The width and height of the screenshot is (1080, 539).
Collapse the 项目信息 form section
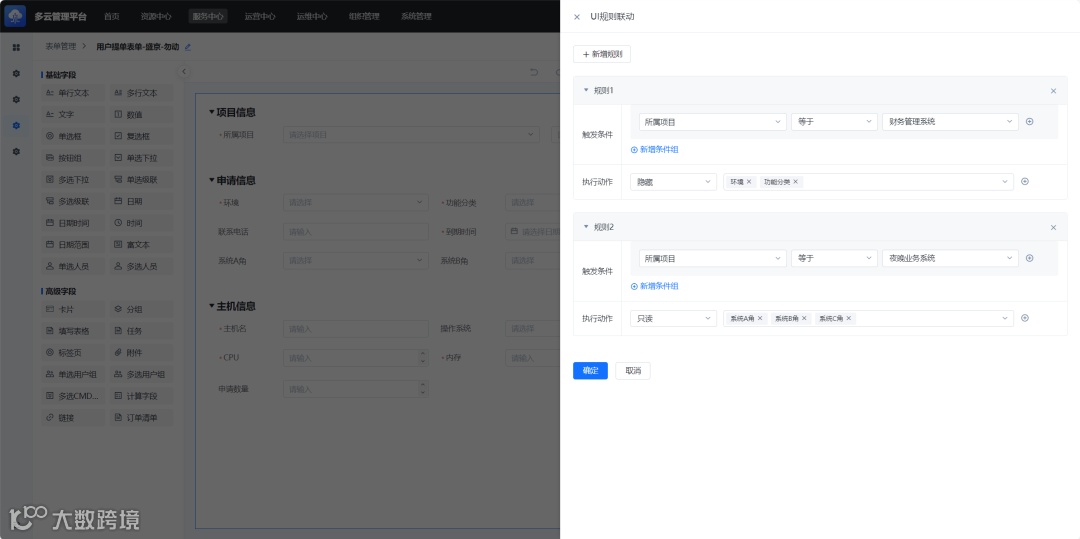pyautogui.click(x=211, y=112)
